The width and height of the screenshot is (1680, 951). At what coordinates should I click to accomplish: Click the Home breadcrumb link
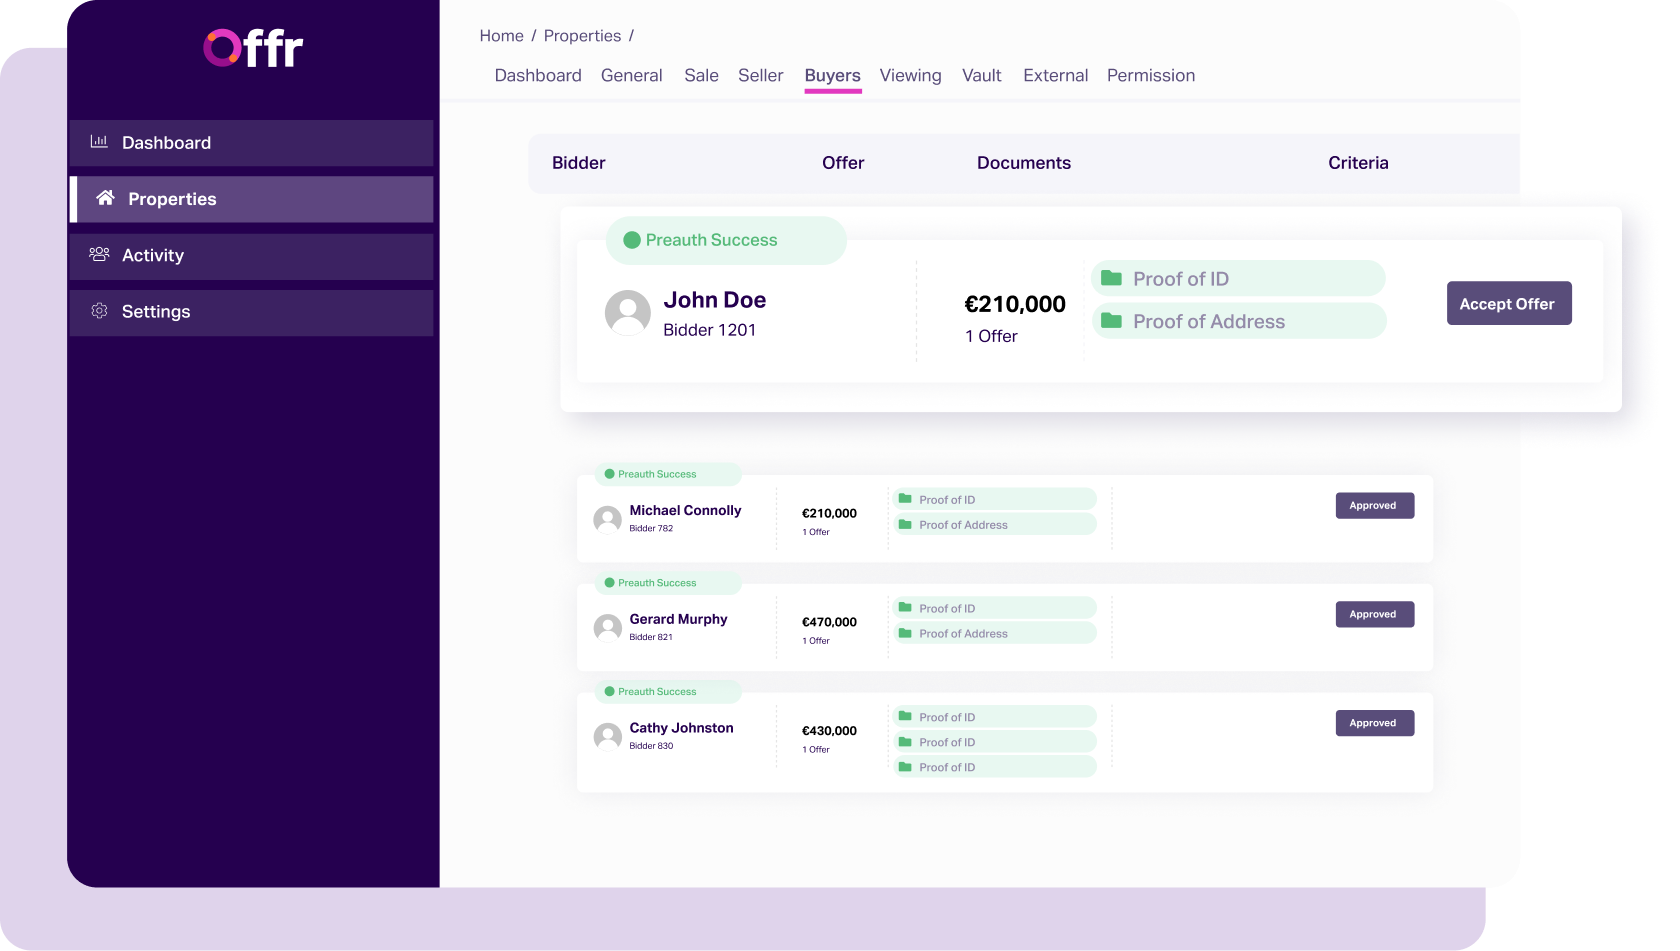tap(501, 35)
